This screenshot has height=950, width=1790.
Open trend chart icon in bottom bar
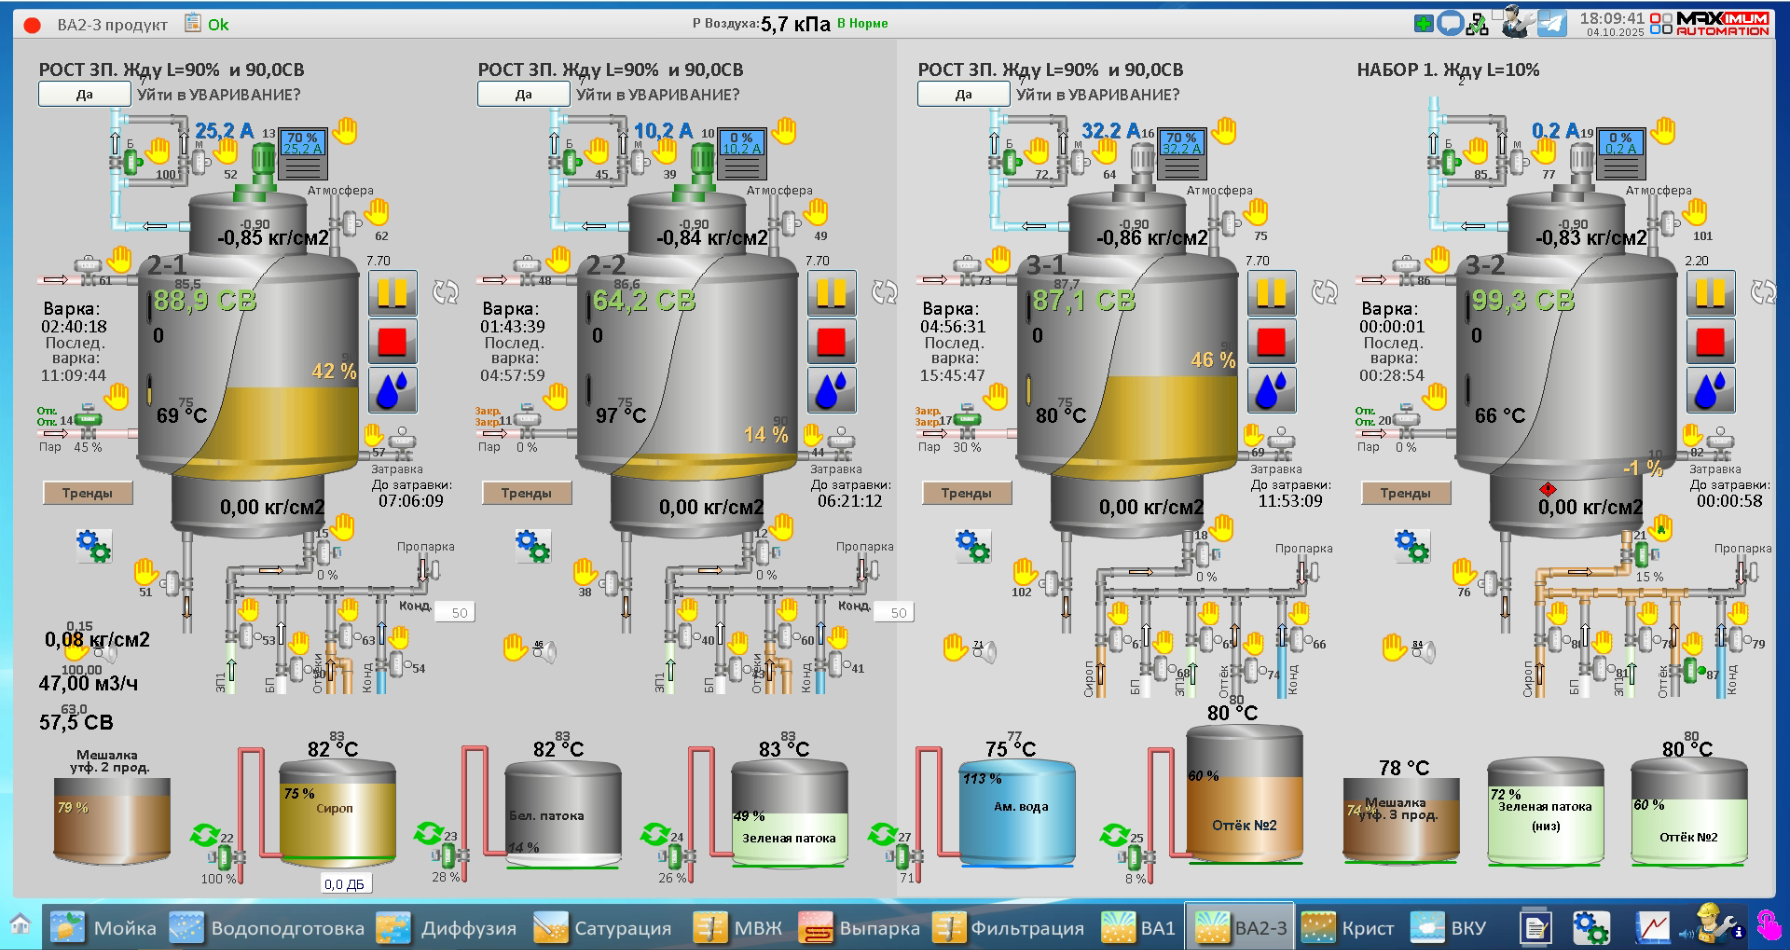[1651, 927]
